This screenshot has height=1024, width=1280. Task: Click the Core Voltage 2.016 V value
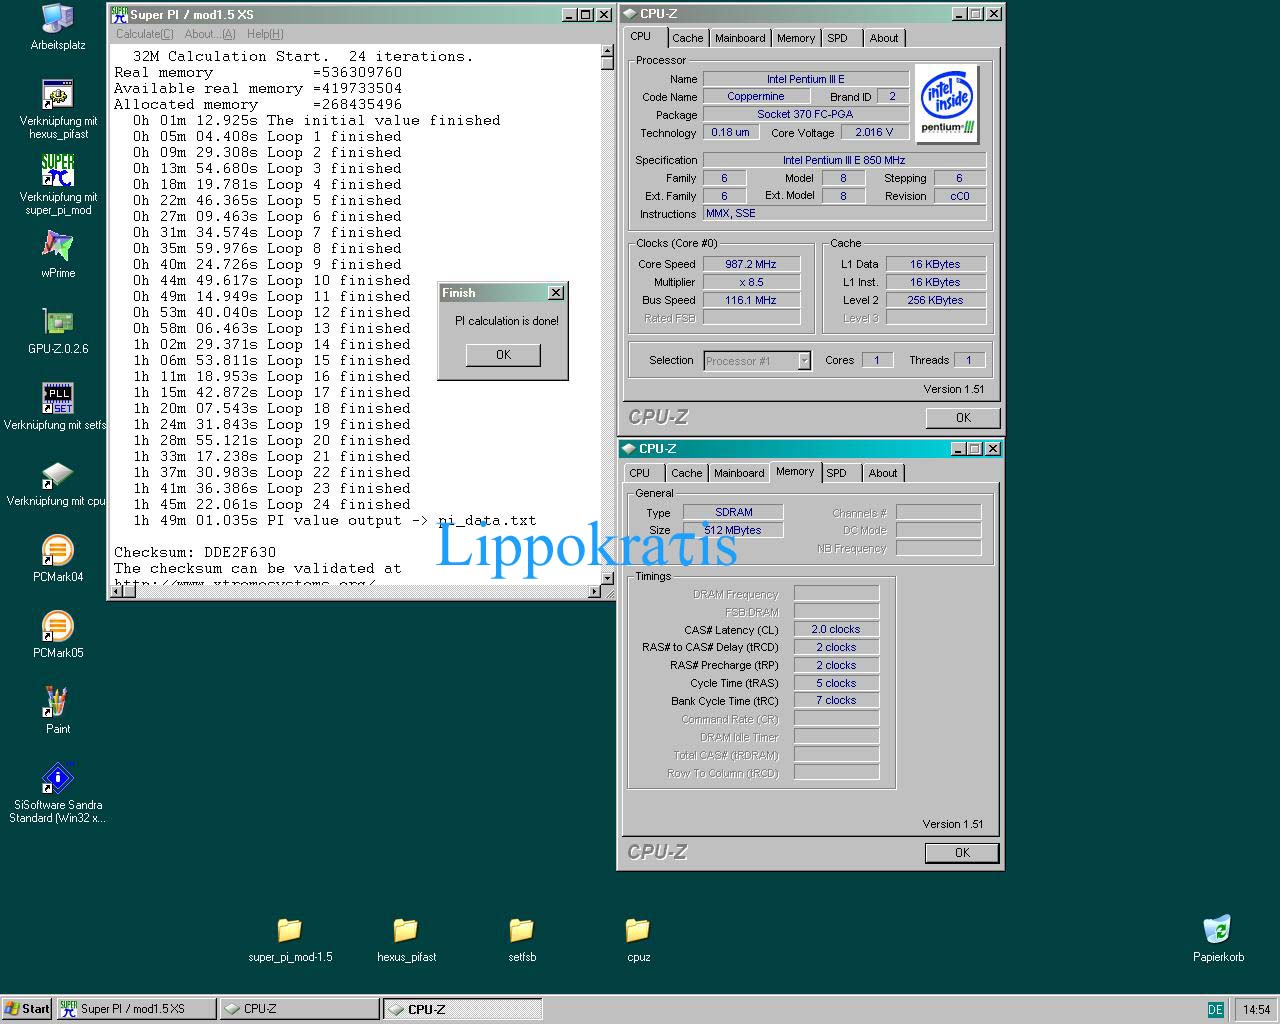click(875, 132)
